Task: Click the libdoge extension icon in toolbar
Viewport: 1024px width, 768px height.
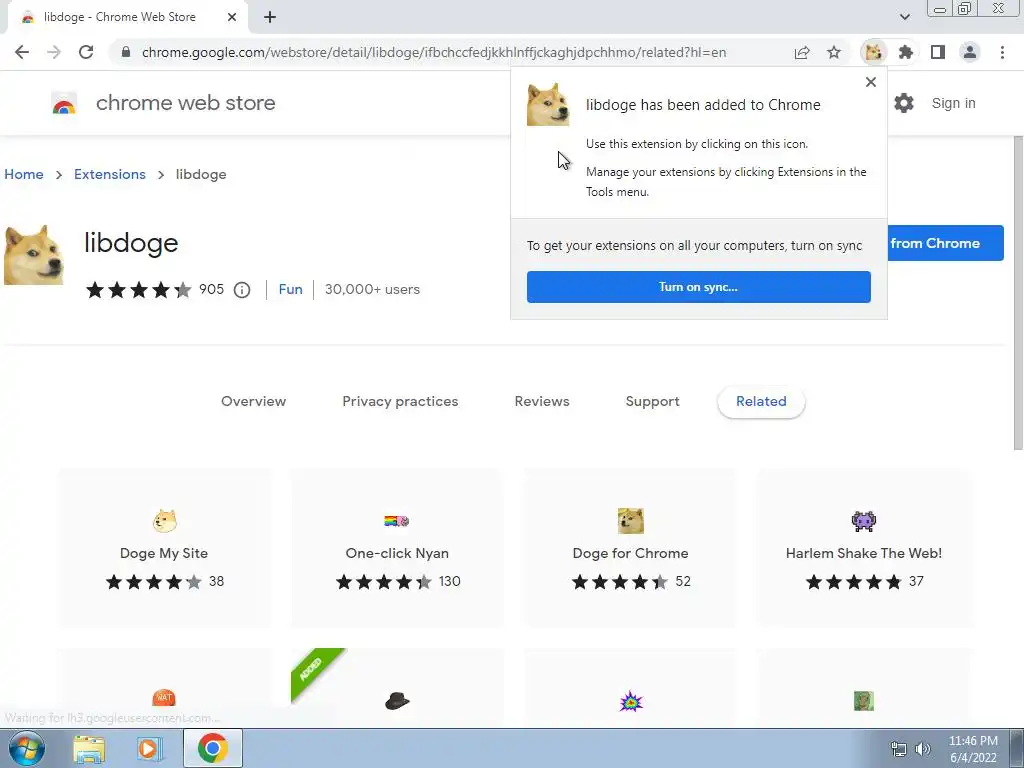Action: 873,52
